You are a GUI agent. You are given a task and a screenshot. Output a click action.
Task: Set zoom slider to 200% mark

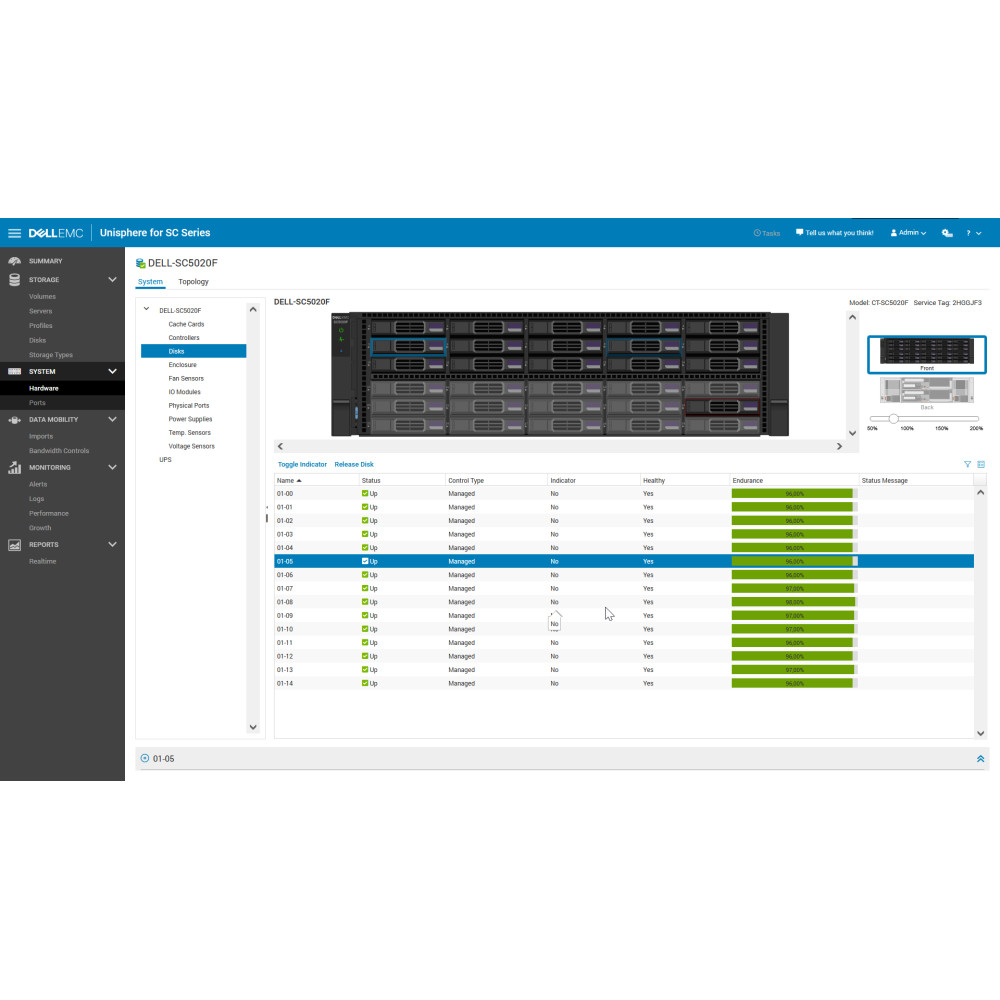click(976, 419)
